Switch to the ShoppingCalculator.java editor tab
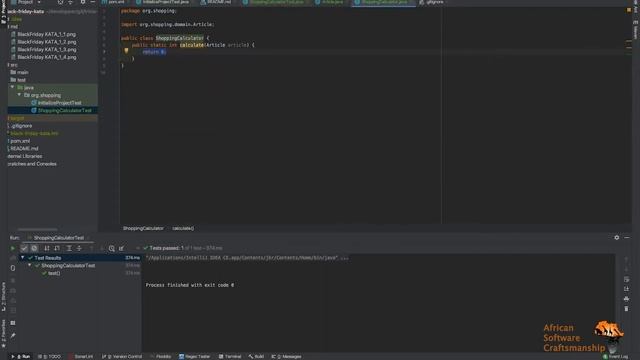 pyautogui.click(x=383, y=2)
